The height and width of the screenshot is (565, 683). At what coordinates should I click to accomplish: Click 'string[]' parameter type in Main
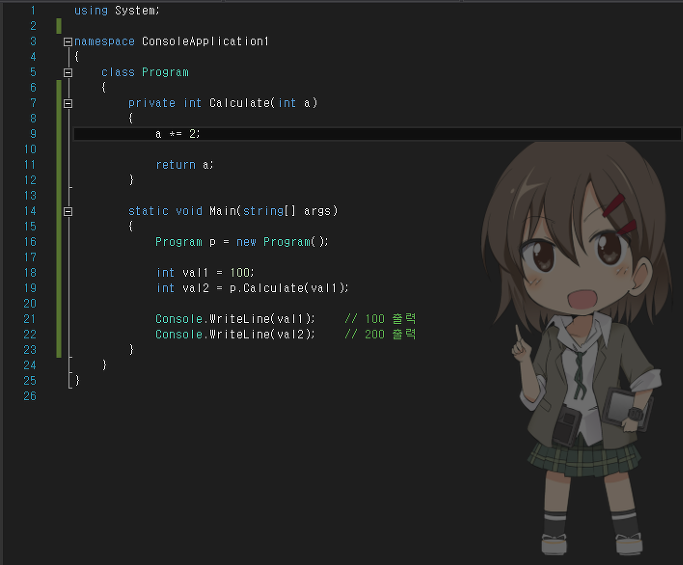(x=269, y=211)
